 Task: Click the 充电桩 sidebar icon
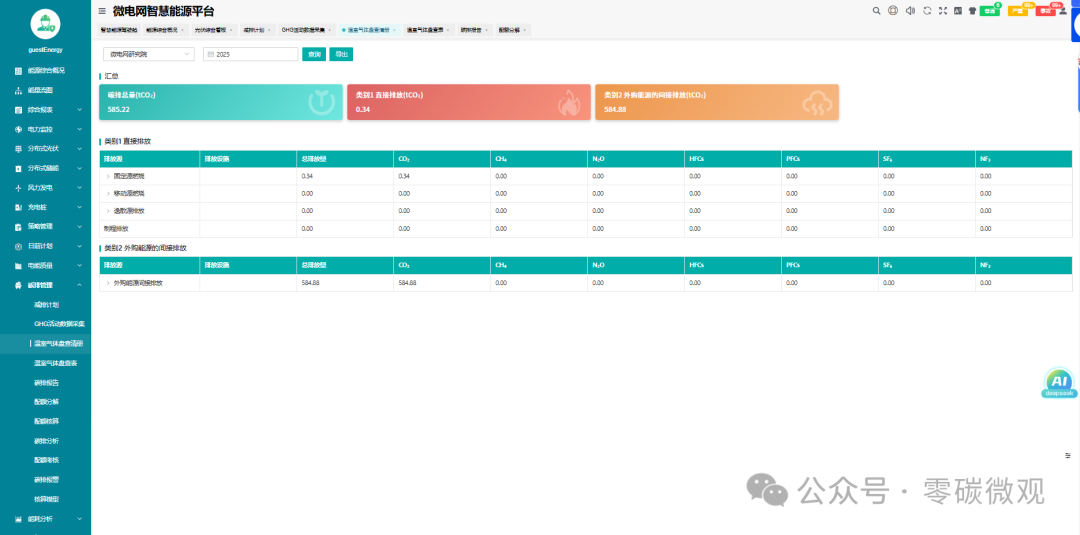[19, 207]
